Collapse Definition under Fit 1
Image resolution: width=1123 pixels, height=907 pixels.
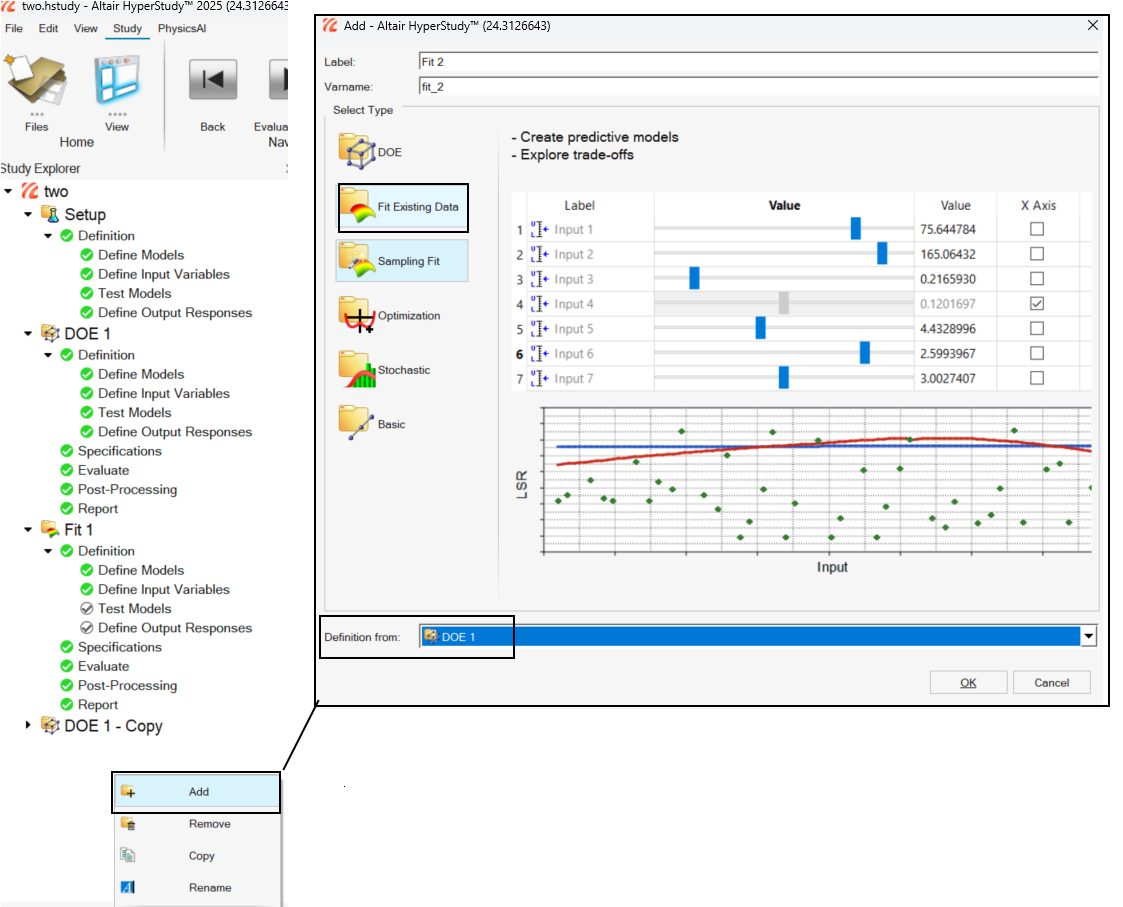tap(48, 551)
